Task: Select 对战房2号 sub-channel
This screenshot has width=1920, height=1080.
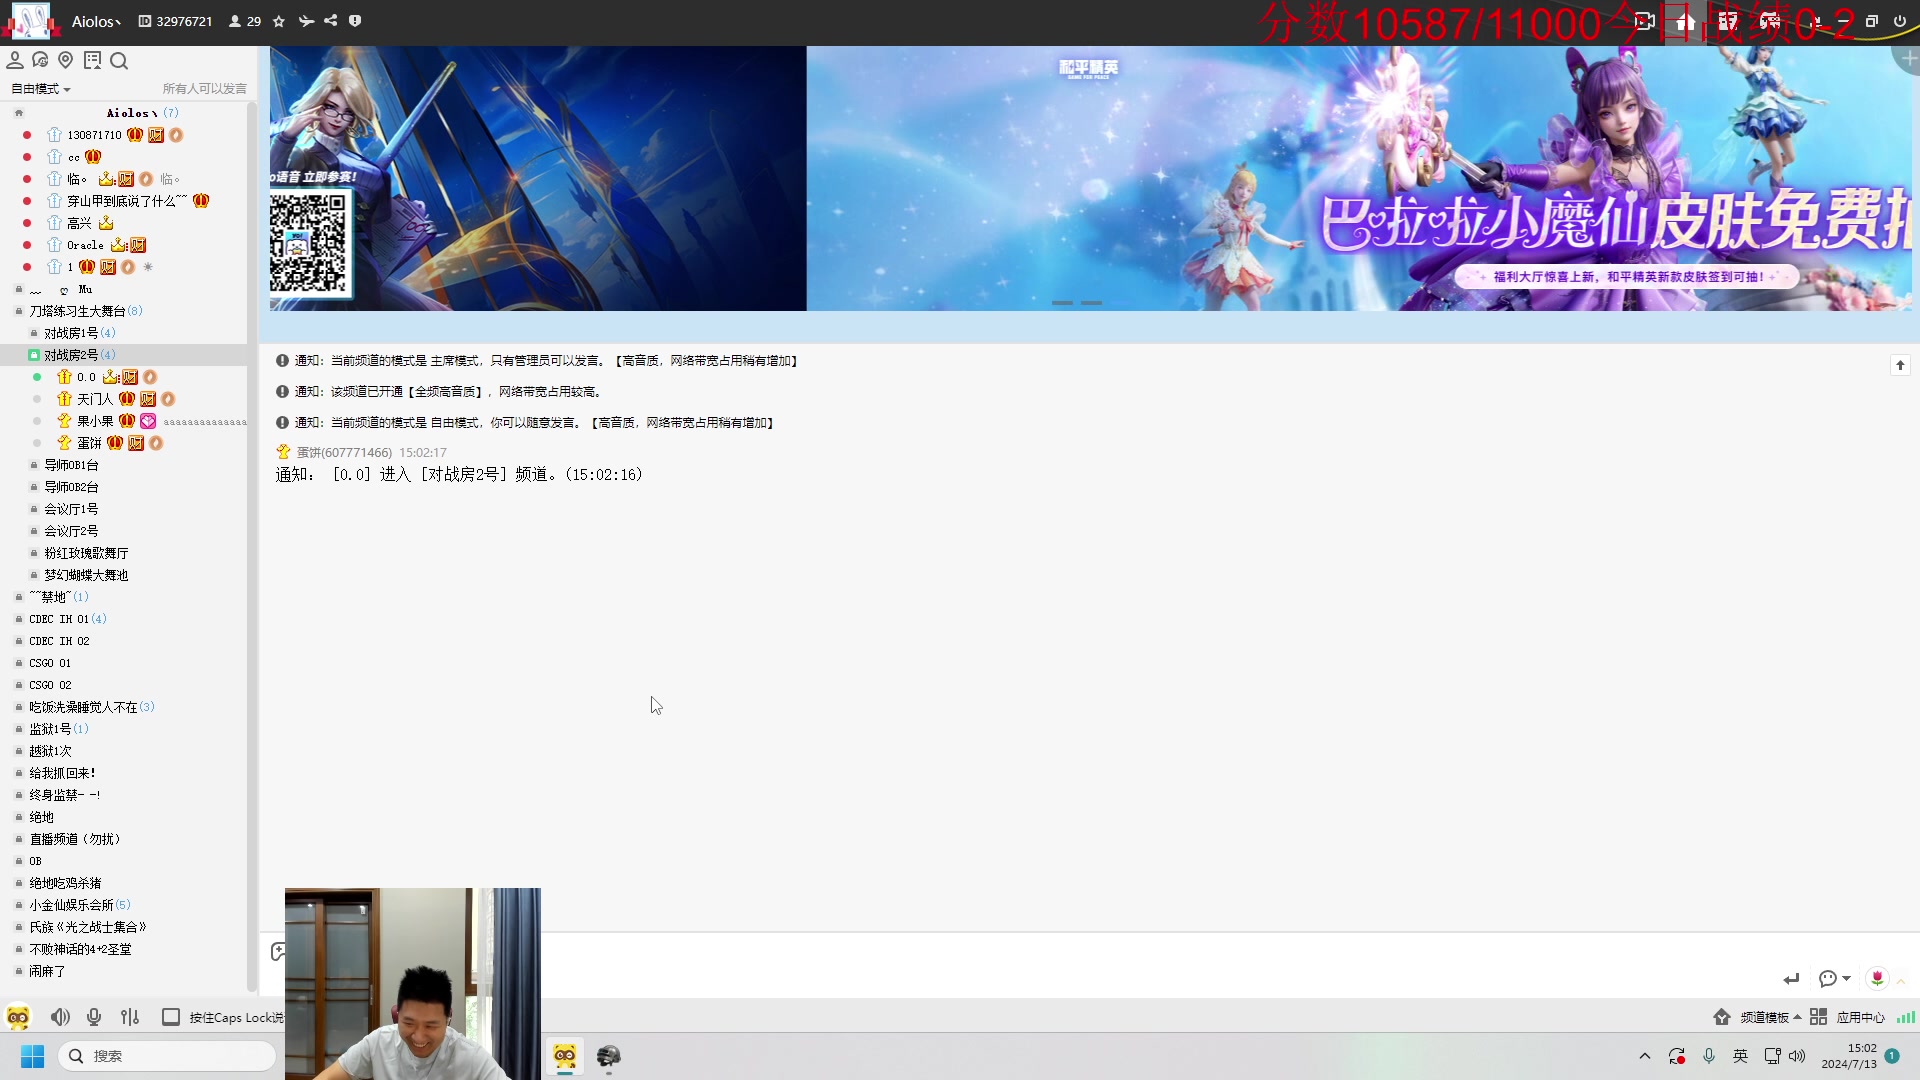Action: click(x=71, y=355)
